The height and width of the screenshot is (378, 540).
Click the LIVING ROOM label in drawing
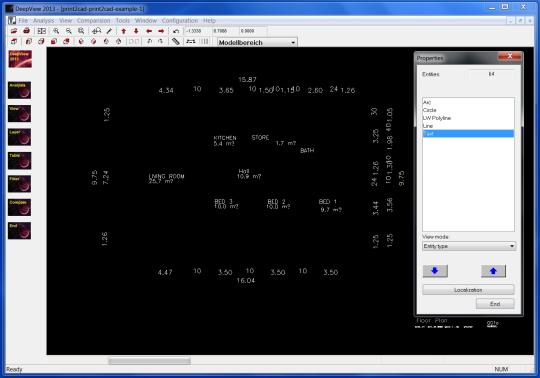166,176
